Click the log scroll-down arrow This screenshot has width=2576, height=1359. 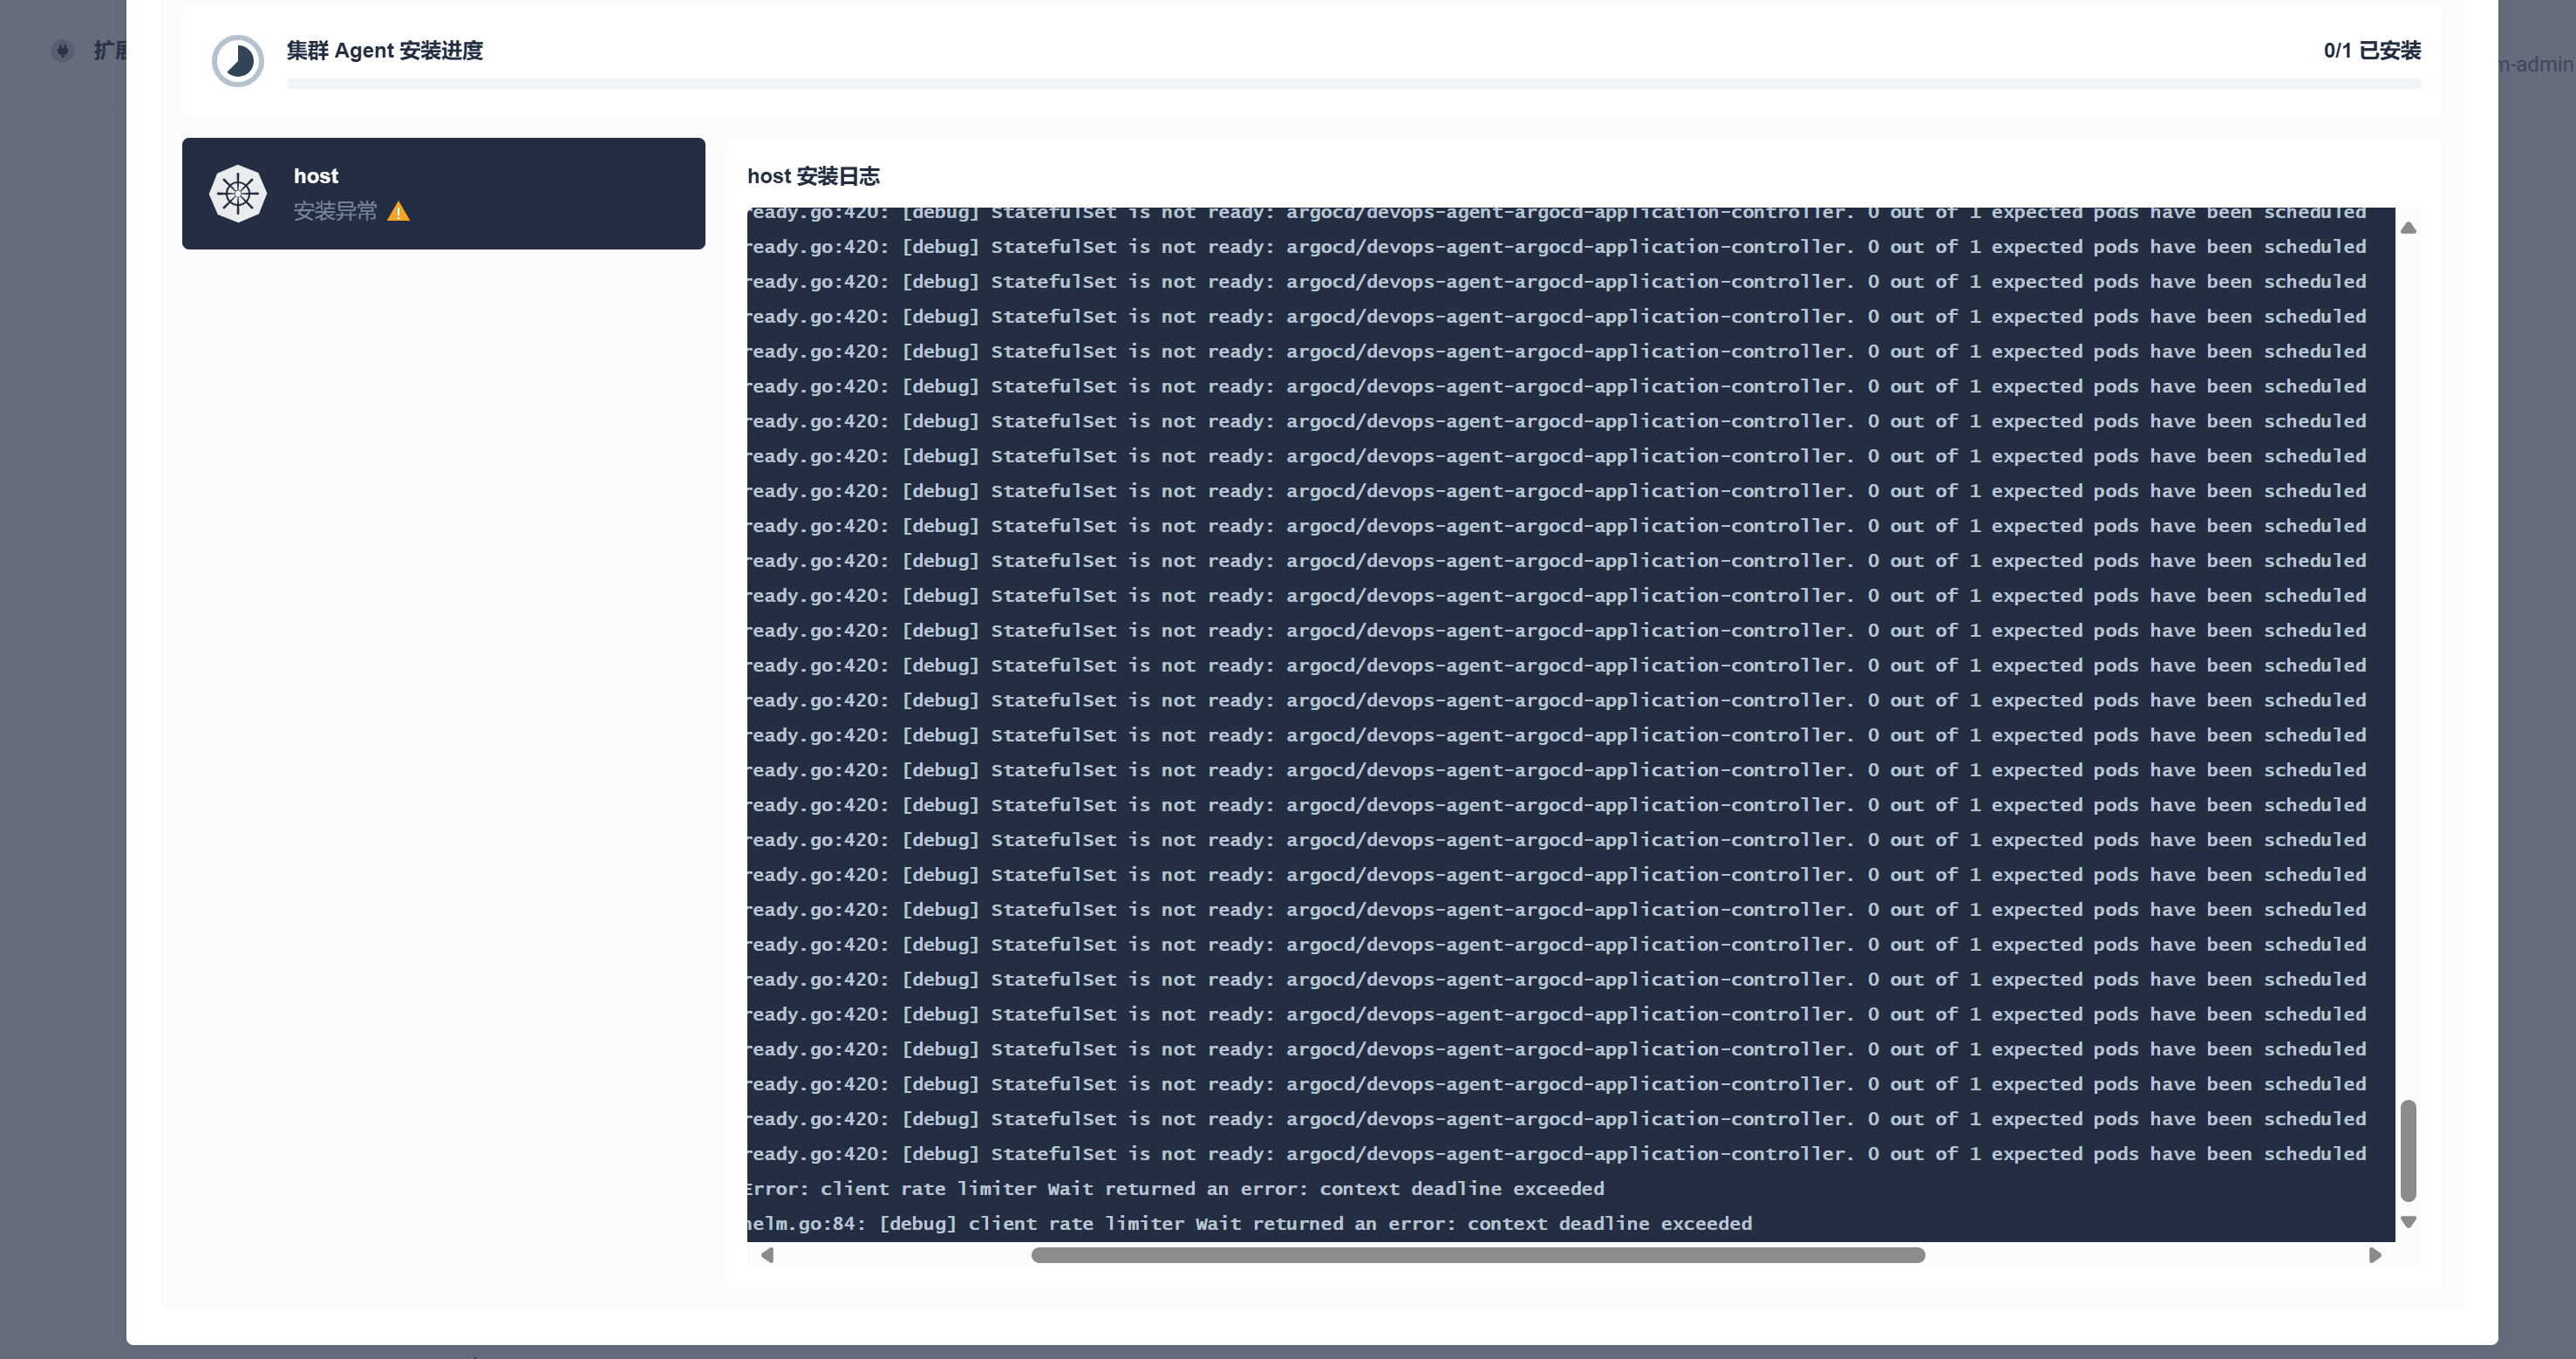point(2408,1222)
